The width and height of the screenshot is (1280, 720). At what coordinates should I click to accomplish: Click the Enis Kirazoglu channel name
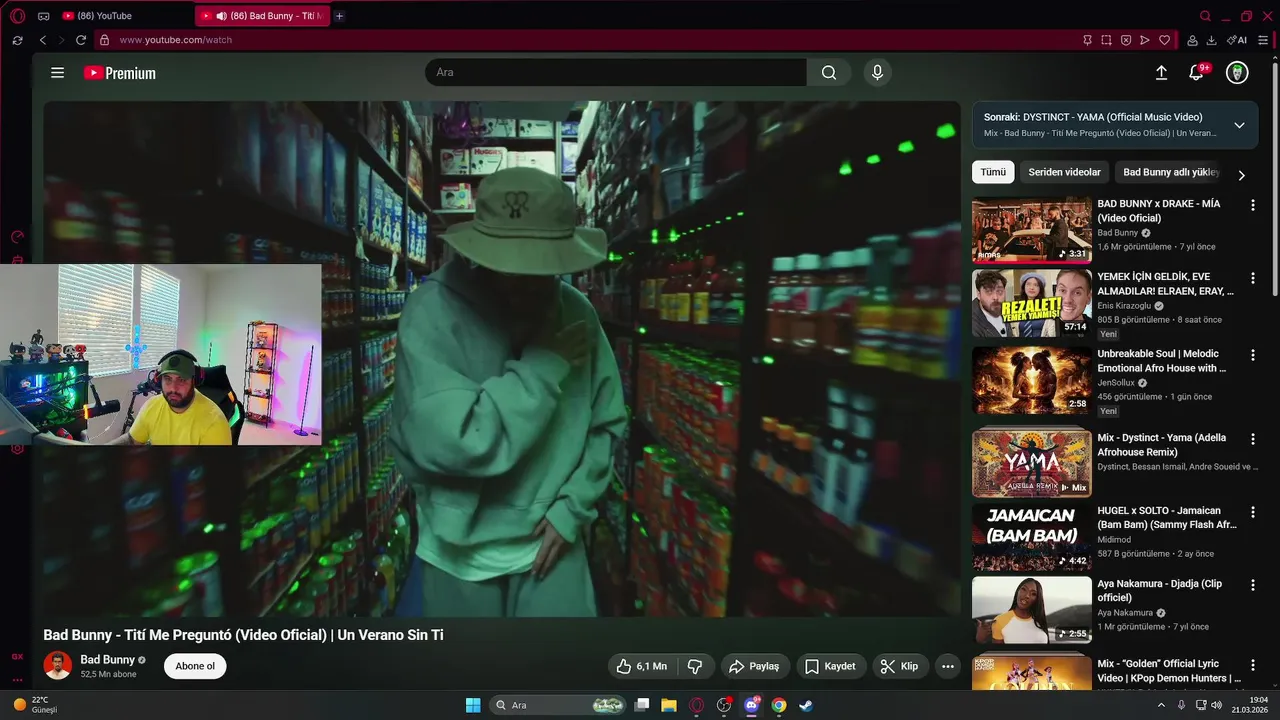[x=1124, y=306]
